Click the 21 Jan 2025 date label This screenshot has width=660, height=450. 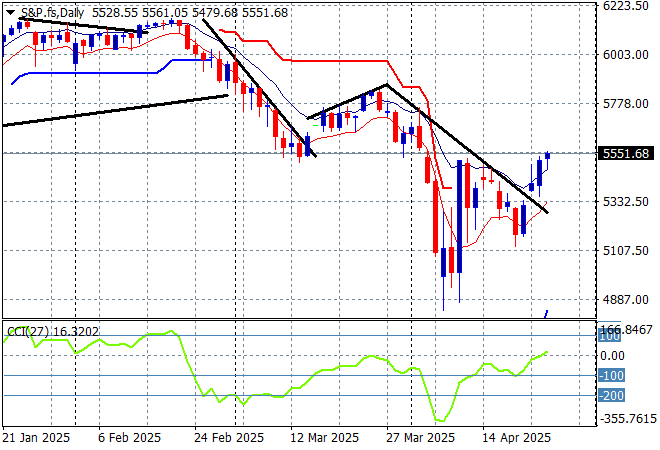[x=37, y=438]
